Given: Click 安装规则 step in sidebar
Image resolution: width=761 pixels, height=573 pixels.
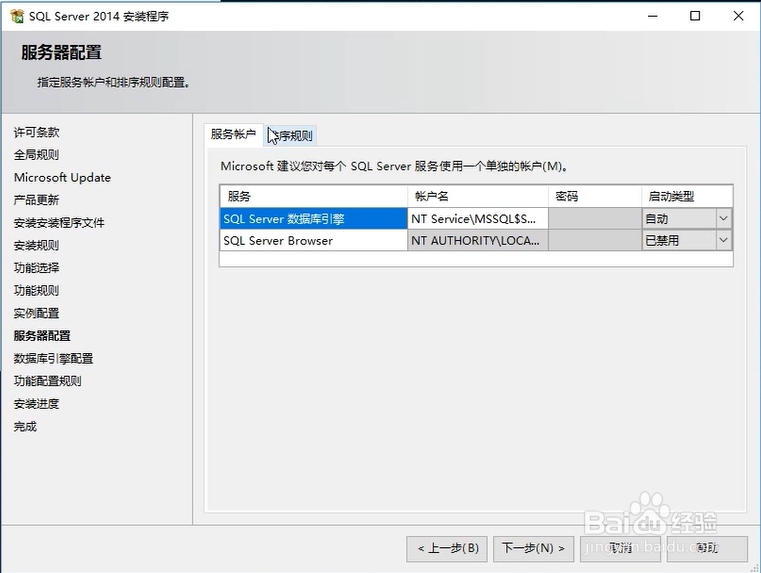Looking at the screenshot, I should 36,246.
